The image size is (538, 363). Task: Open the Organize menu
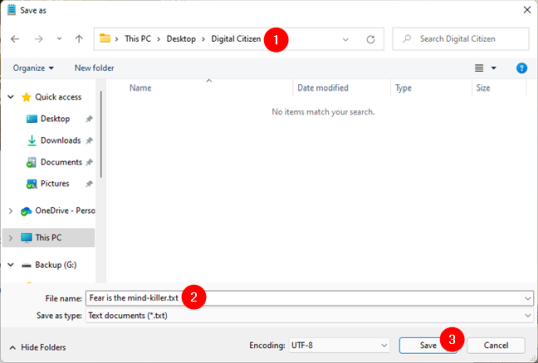click(33, 68)
